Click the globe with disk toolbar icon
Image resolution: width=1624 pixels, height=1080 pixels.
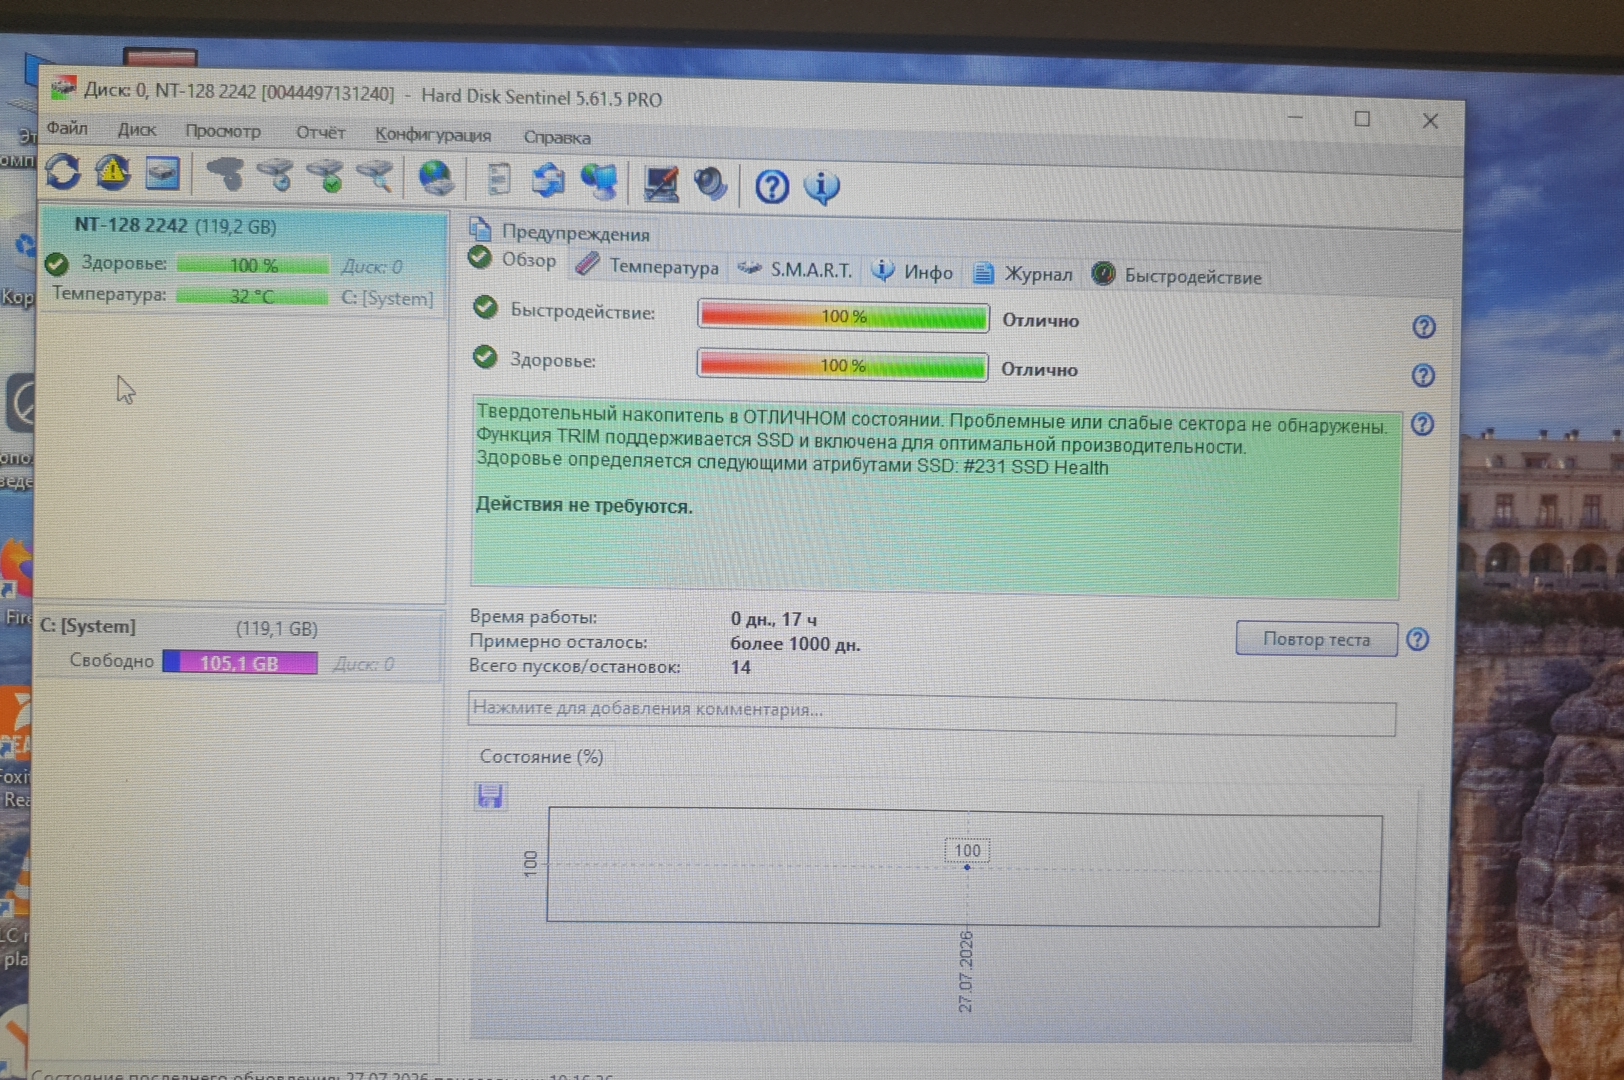click(x=436, y=178)
